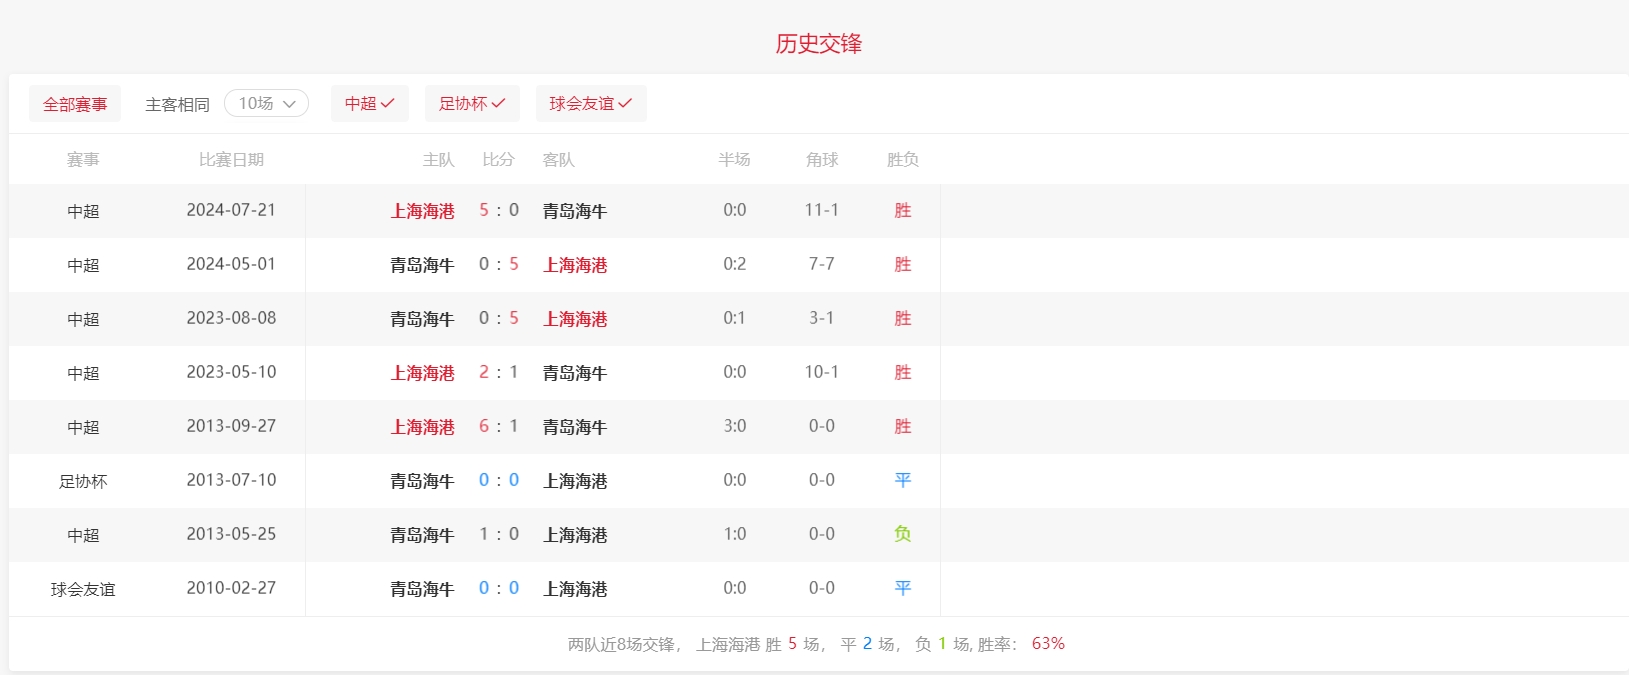Image resolution: width=1629 pixels, height=675 pixels.
Task: Click 上海海港 in the 2024-07-21 match row
Action: point(422,211)
